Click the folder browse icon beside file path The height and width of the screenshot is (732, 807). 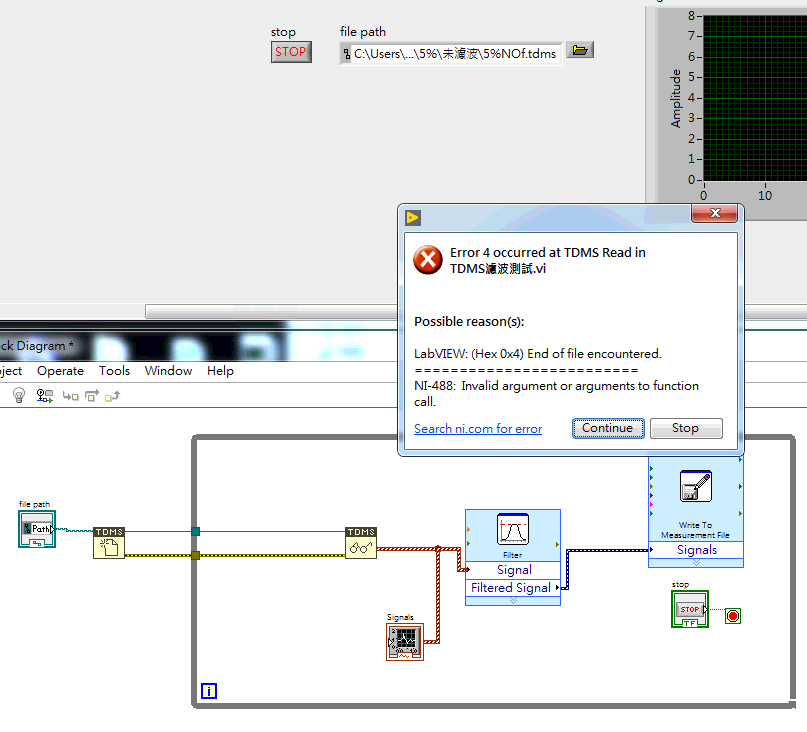580,50
